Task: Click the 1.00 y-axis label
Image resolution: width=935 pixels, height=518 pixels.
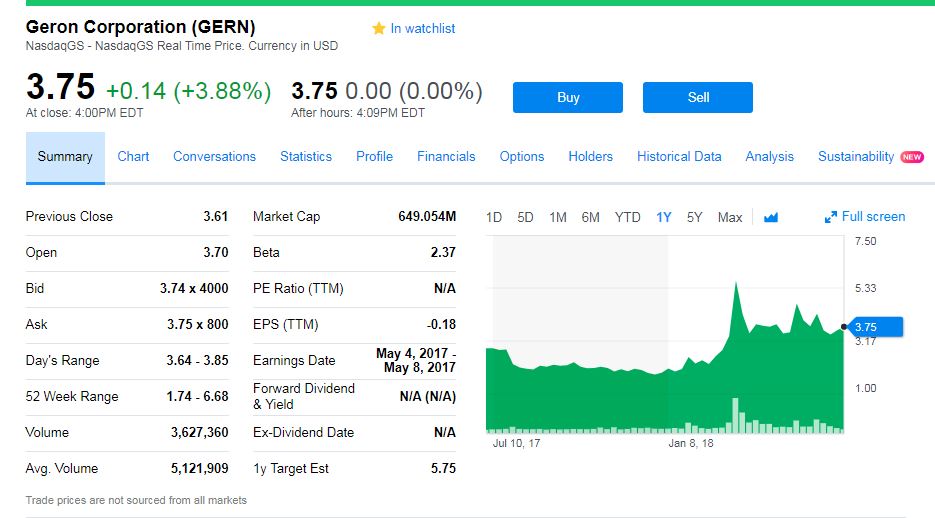Action: click(865, 388)
